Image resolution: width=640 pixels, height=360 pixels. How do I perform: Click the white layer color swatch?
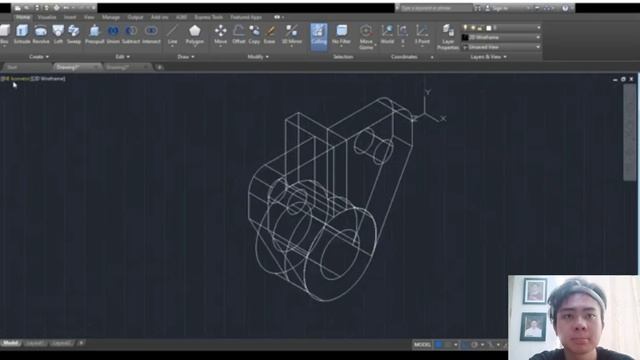(x=489, y=28)
